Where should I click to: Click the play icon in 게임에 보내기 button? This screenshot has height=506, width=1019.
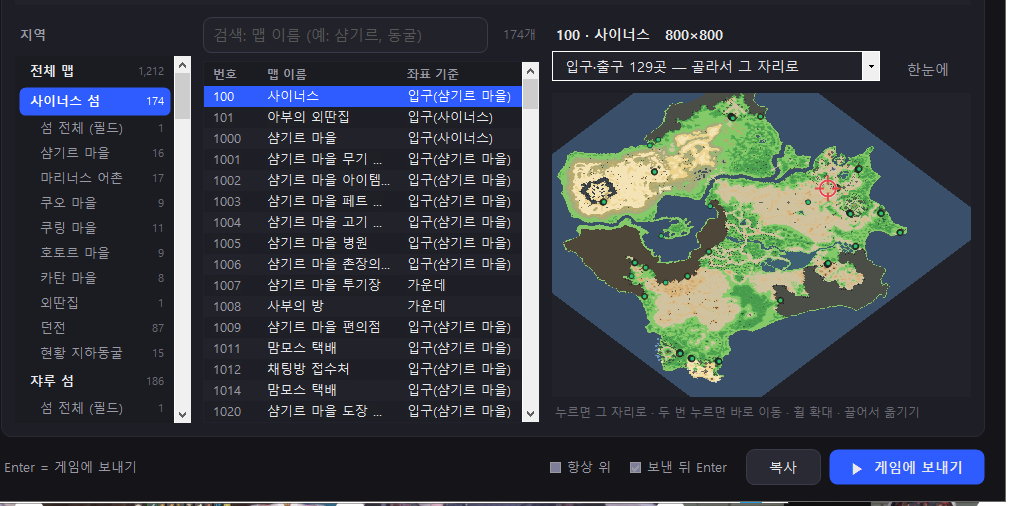click(857, 468)
